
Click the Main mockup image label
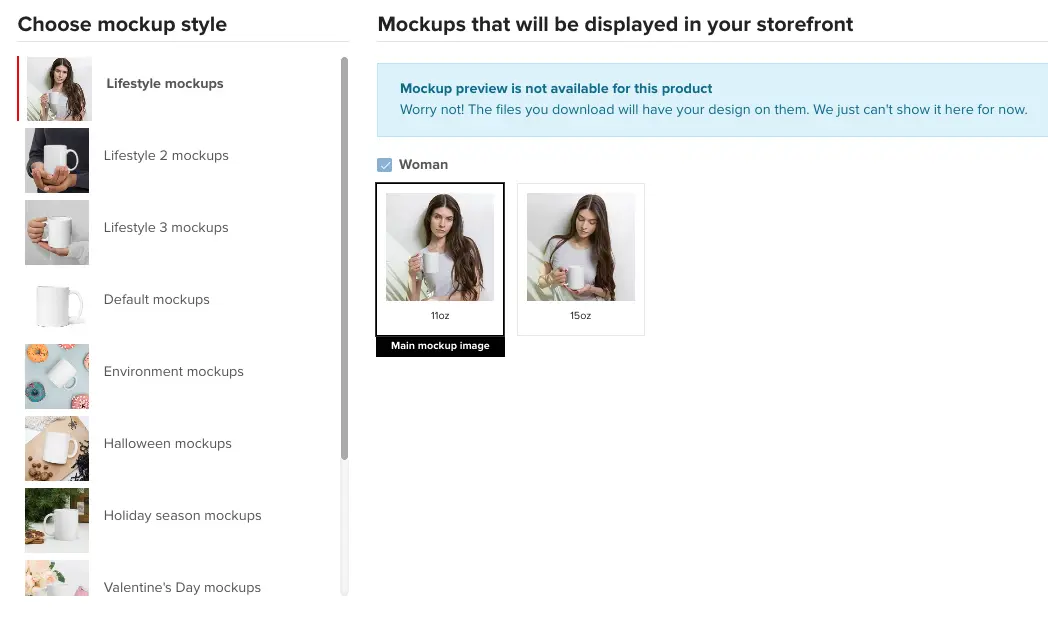(x=440, y=346)
